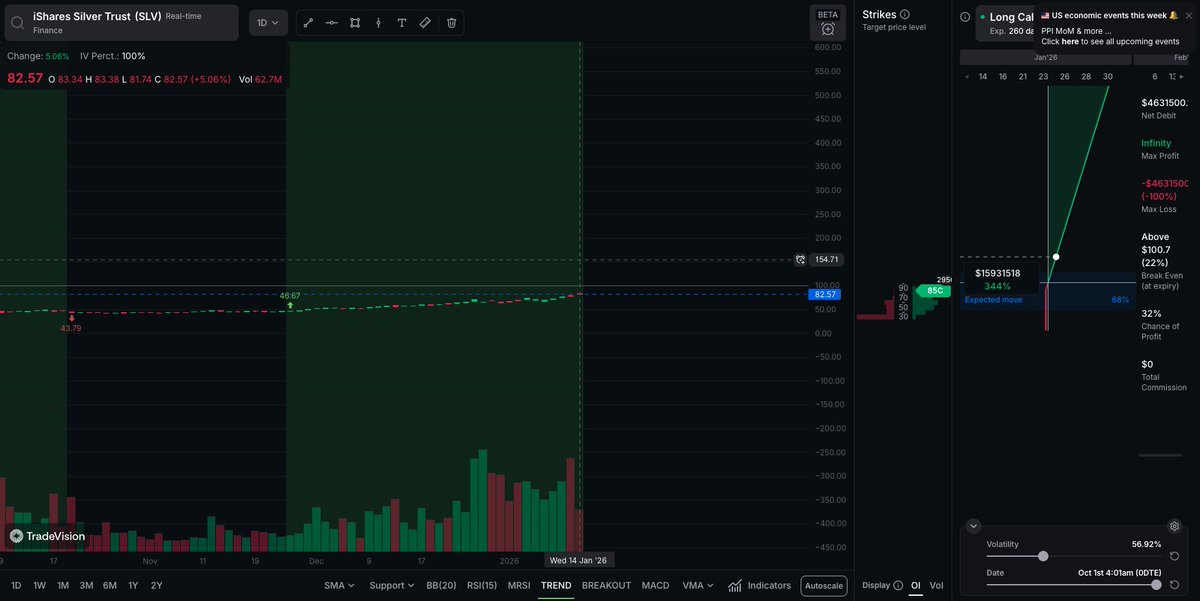Click the TradeVision logo
The image size is (1200, 601).
48,536
